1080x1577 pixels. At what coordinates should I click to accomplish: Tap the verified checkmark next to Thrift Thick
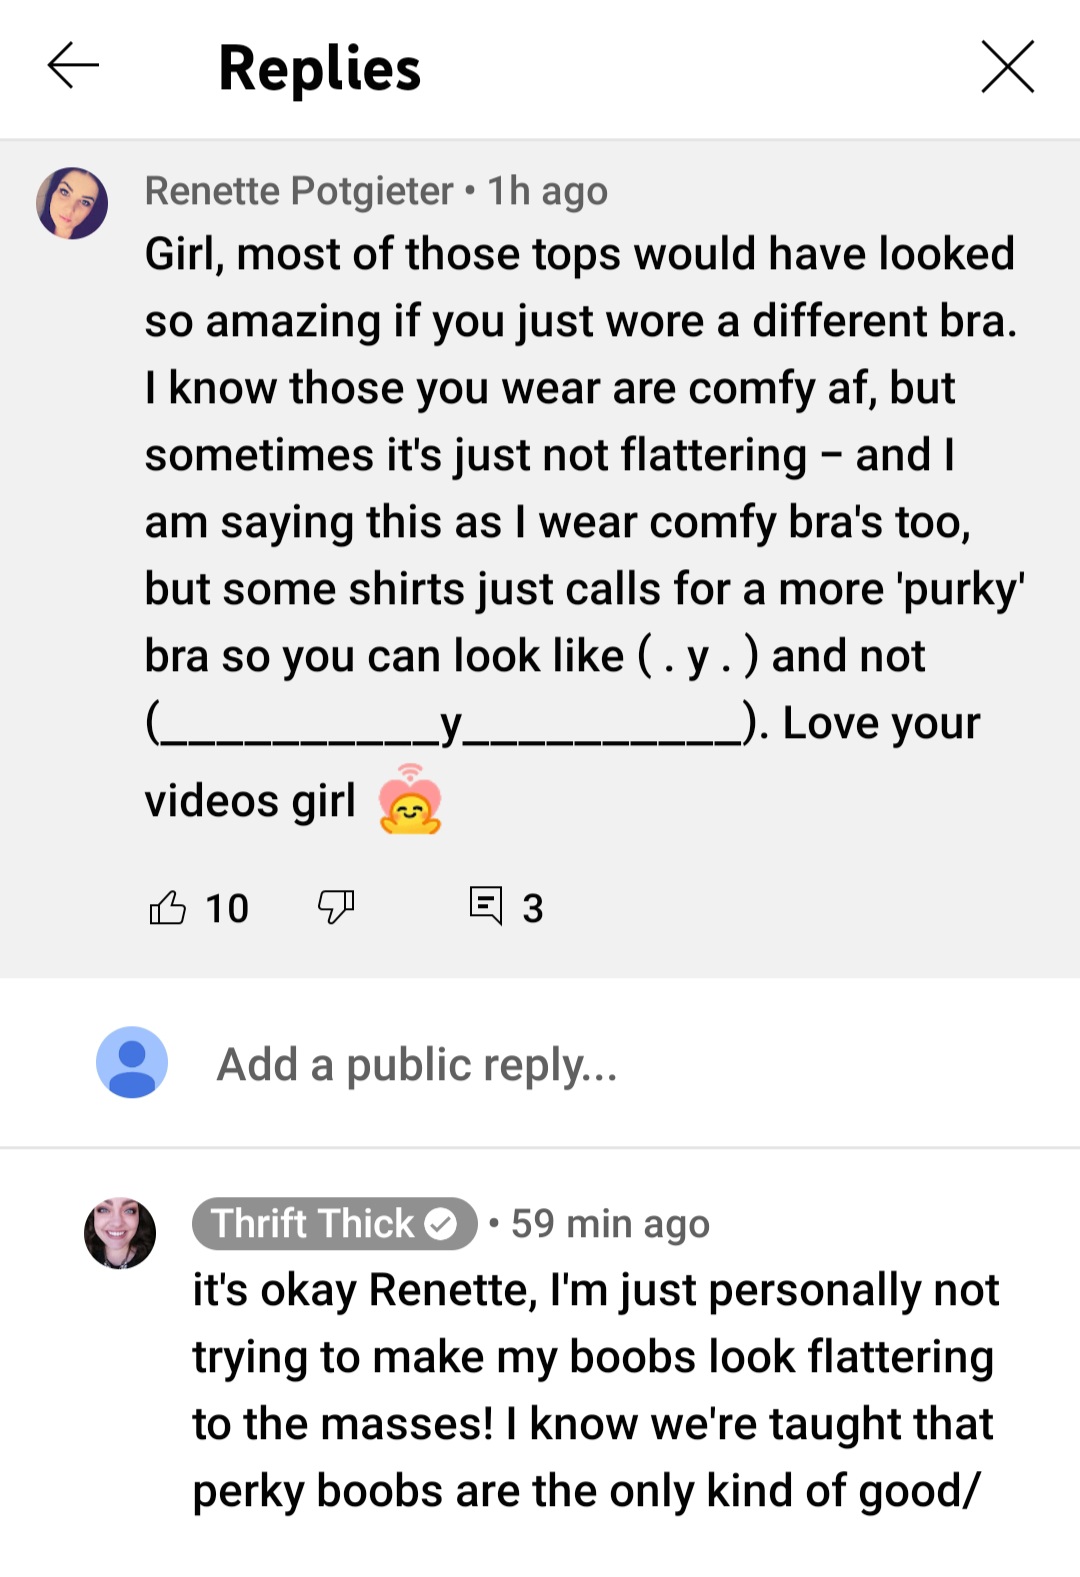point(441,1224)
